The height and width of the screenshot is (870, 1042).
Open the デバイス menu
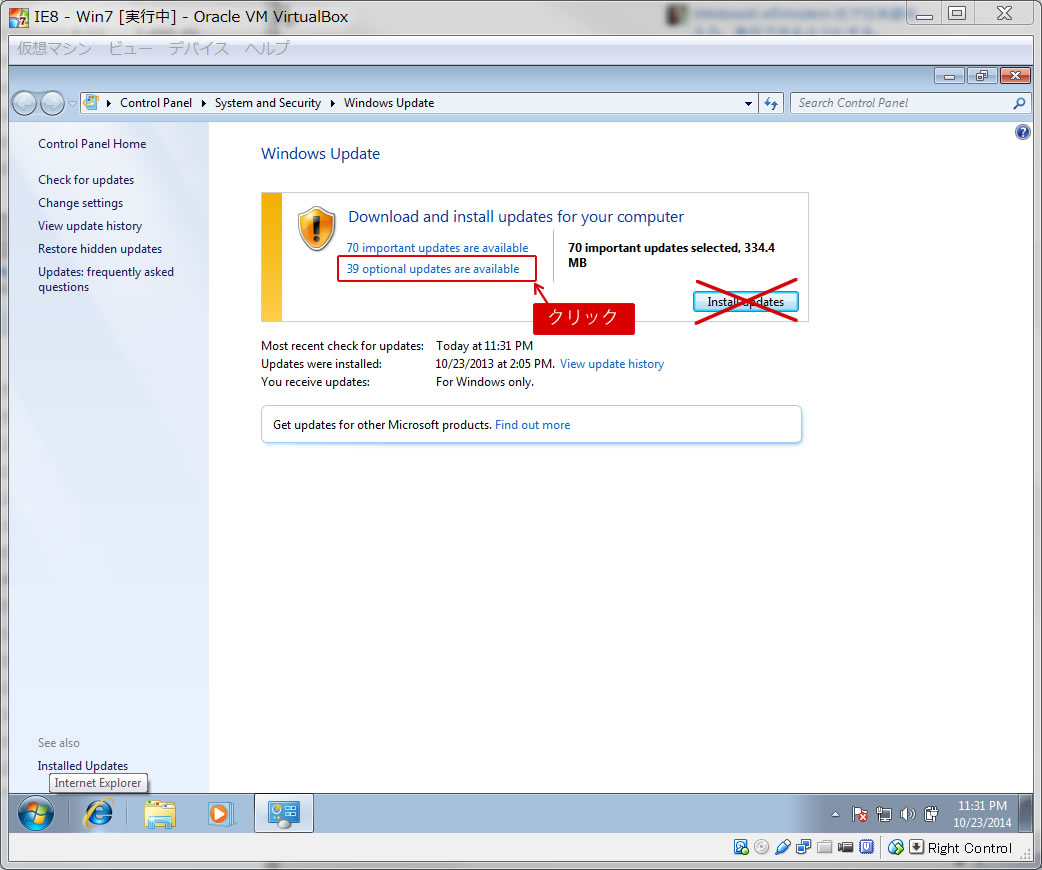[198, 49]
